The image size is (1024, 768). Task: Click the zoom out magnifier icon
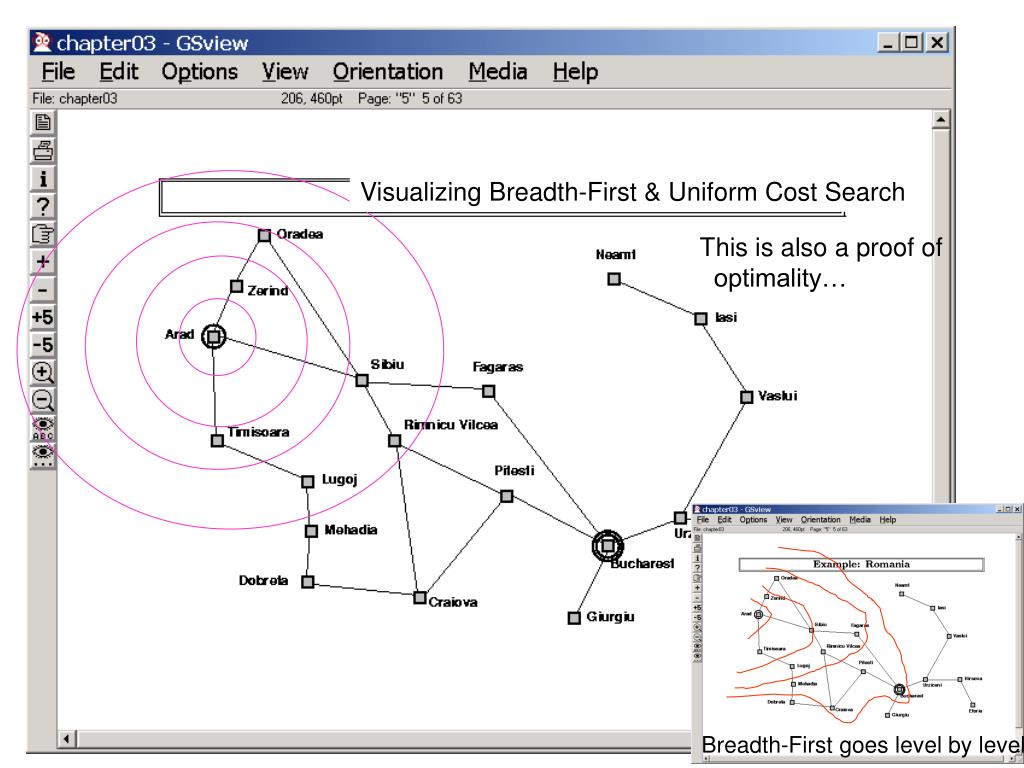[x=43, y=400]
